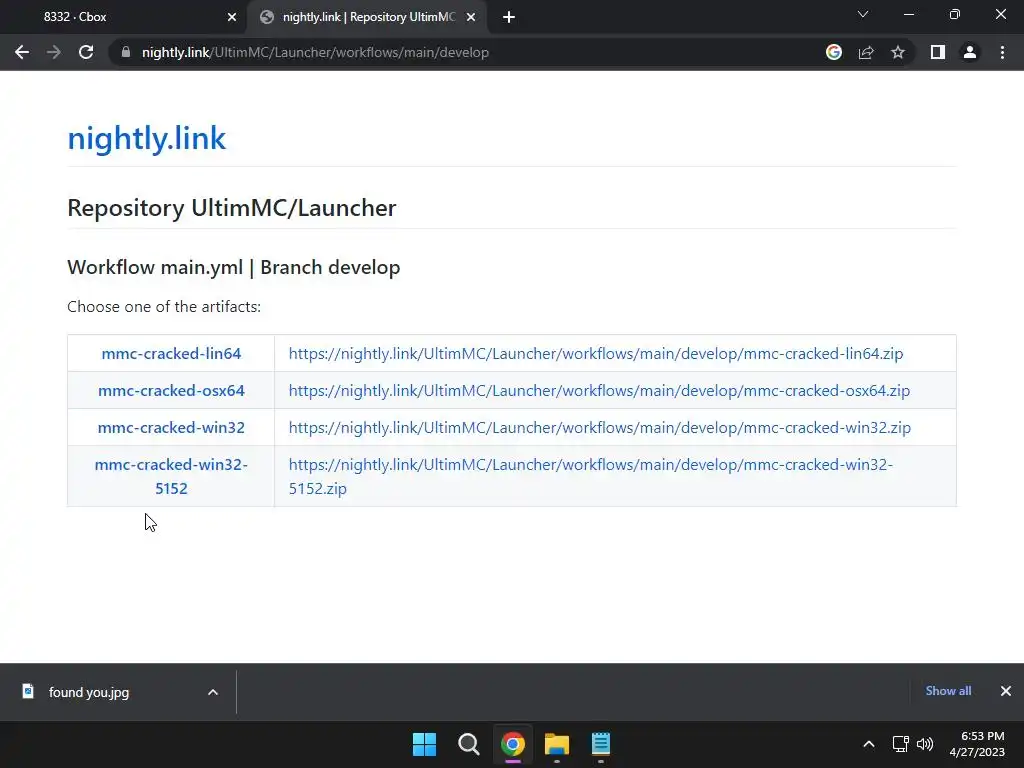1024x768 pixels.
Task: Click the forward navigation arrow
Action: click(x=54, y=52)
